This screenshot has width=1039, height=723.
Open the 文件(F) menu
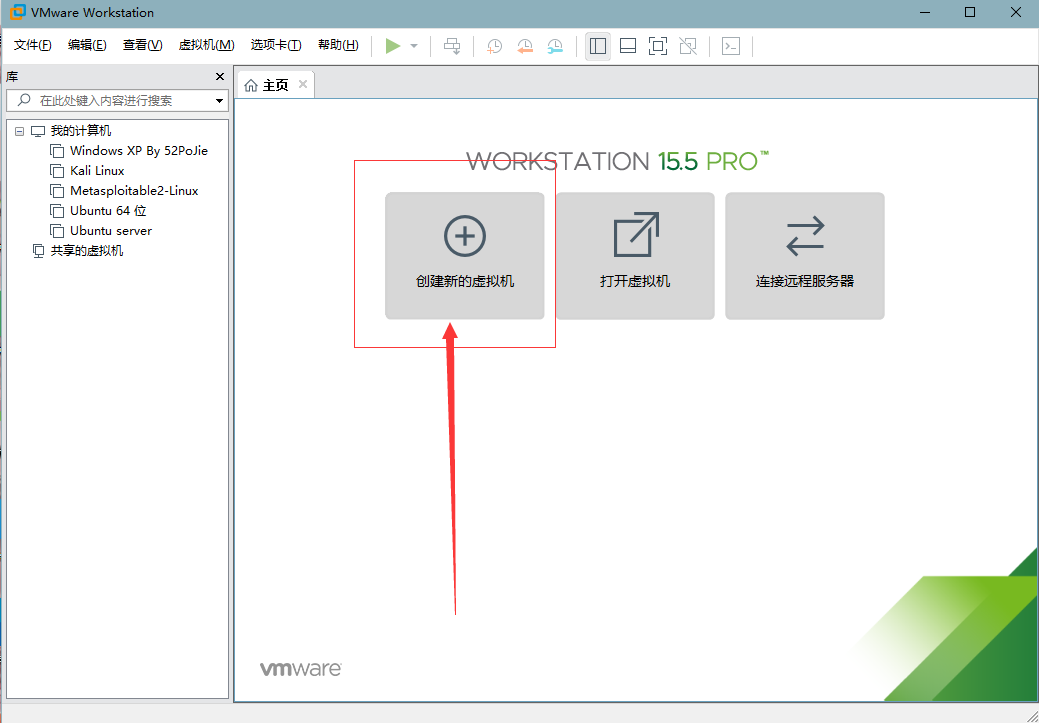click(x=33, y=45)
